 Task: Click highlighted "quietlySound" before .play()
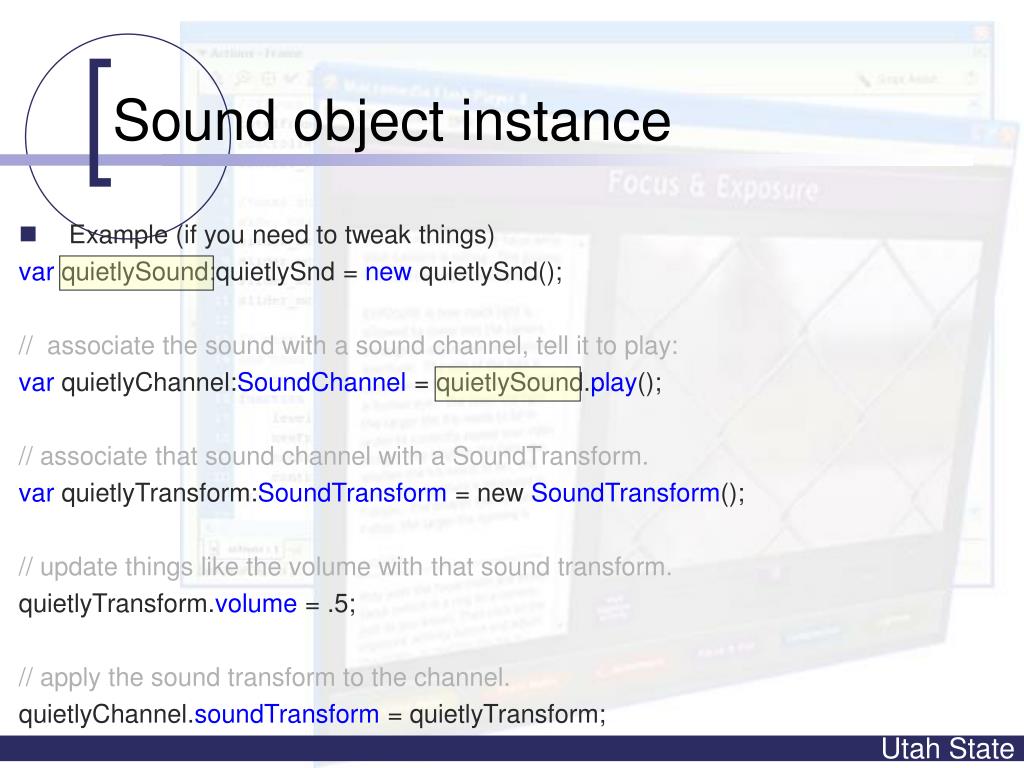[x=507, y=383]
